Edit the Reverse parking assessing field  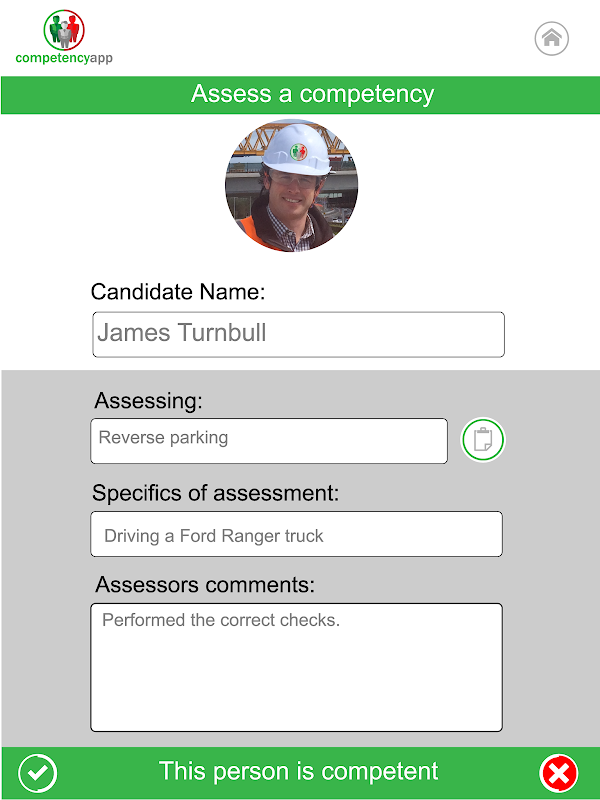tap(269, 441)
